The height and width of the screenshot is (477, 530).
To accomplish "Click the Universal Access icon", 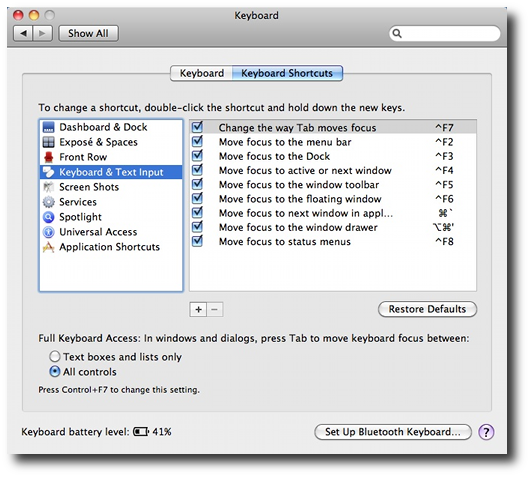I will (48, 232).
